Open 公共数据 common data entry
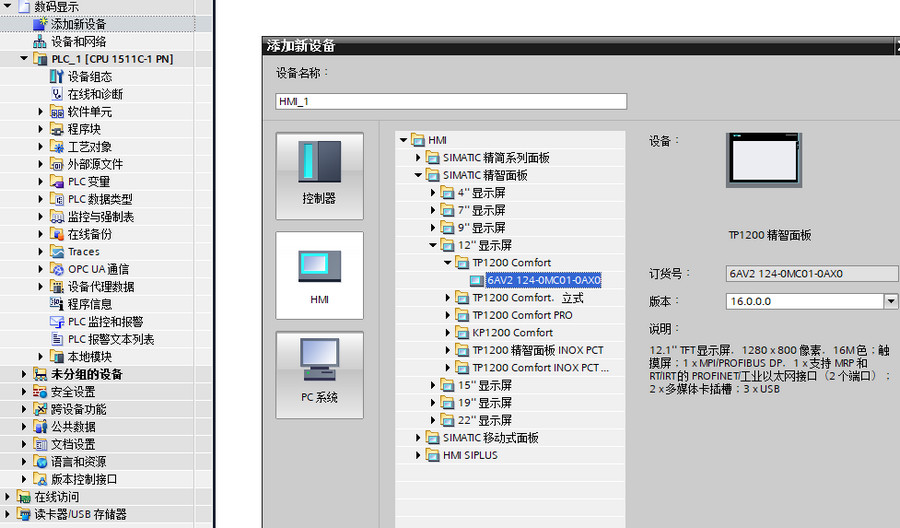 click(x=73, y=426)
